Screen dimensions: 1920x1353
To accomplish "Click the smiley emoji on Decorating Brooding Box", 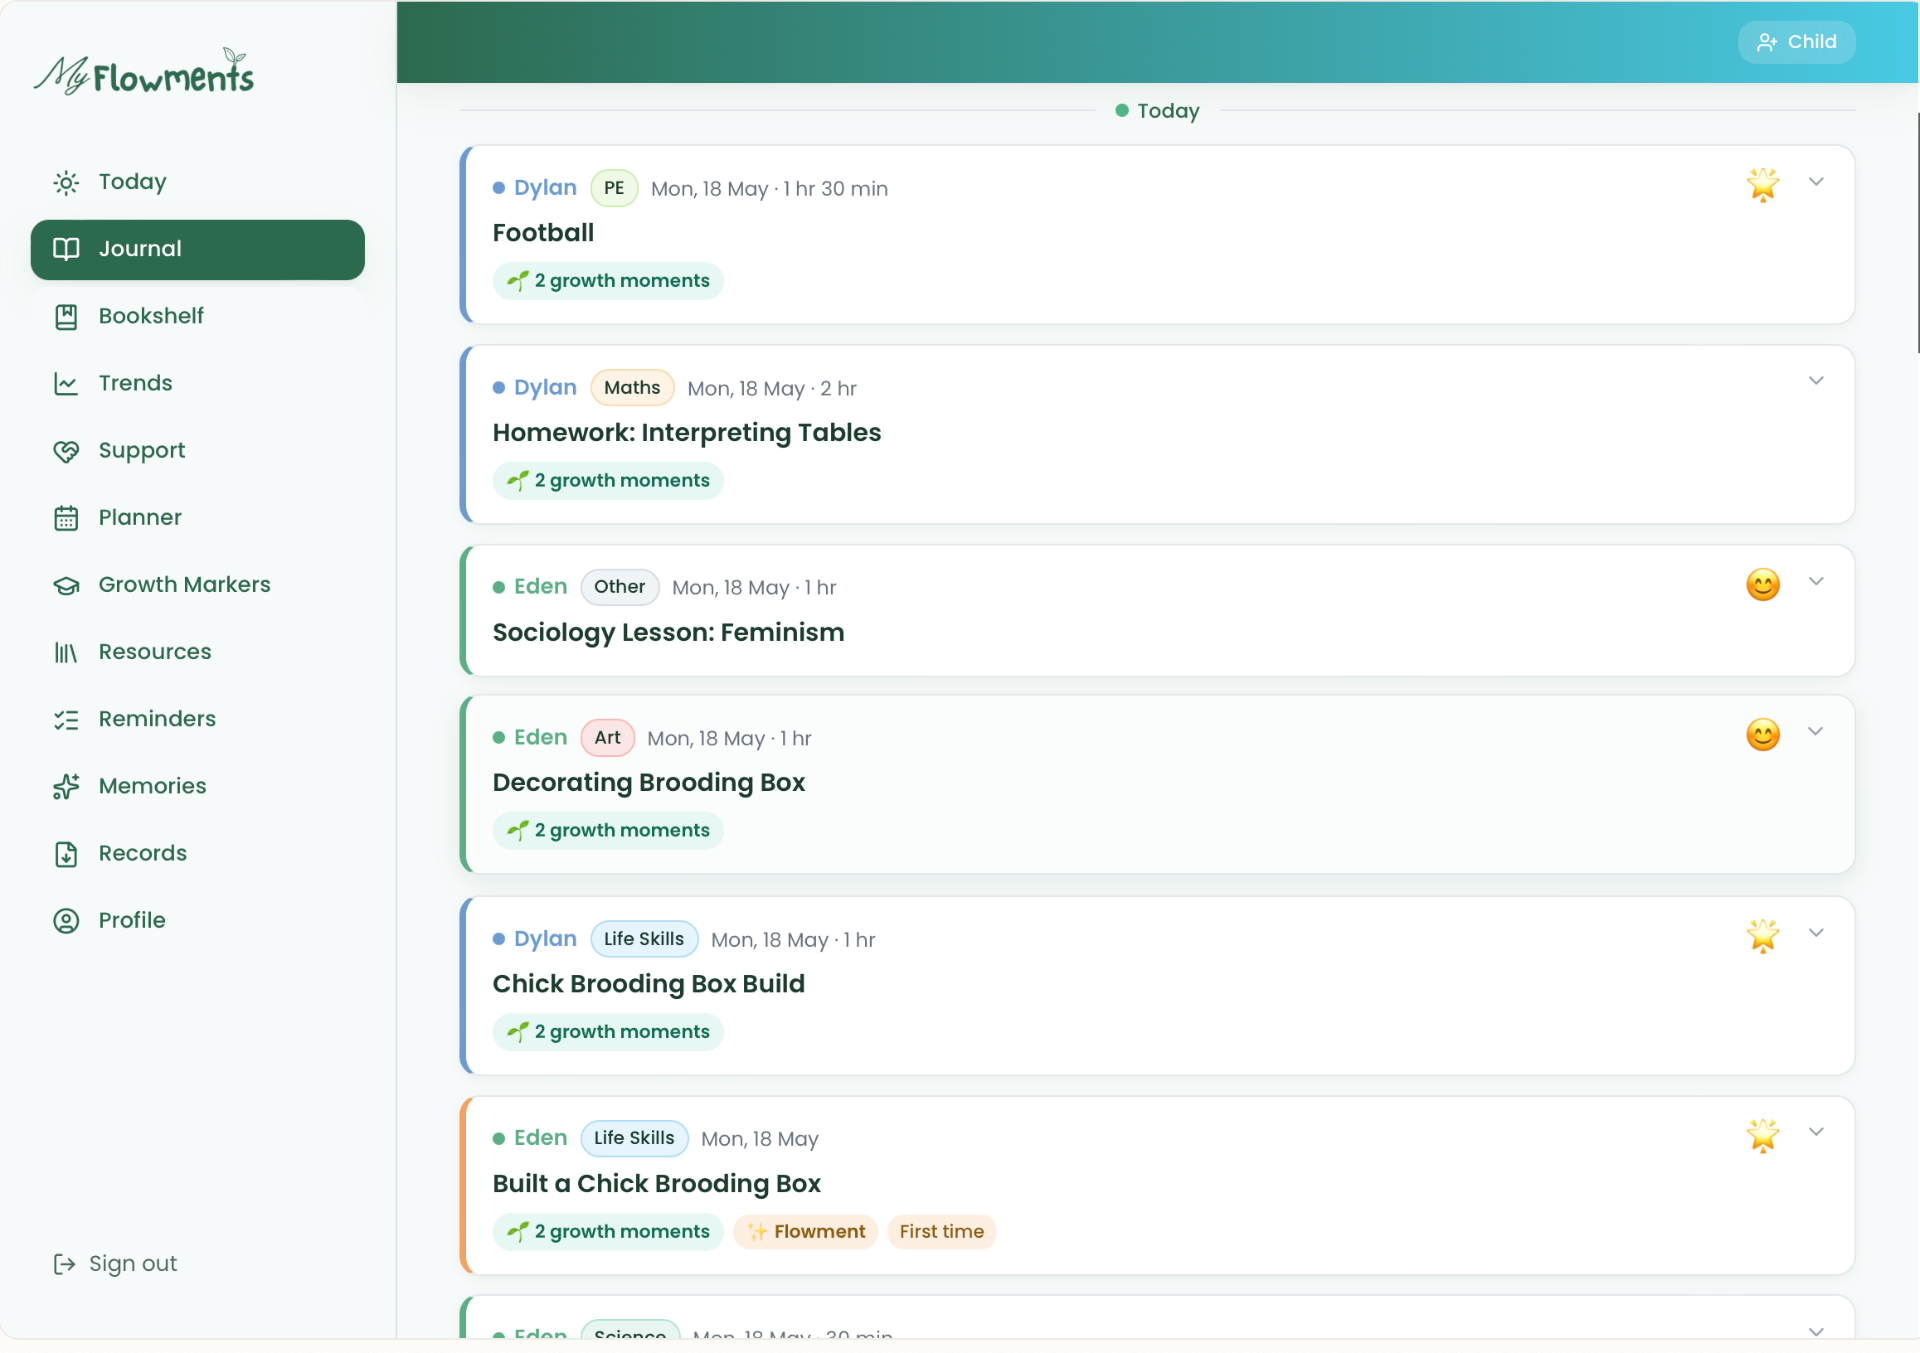I will 1763,735.
